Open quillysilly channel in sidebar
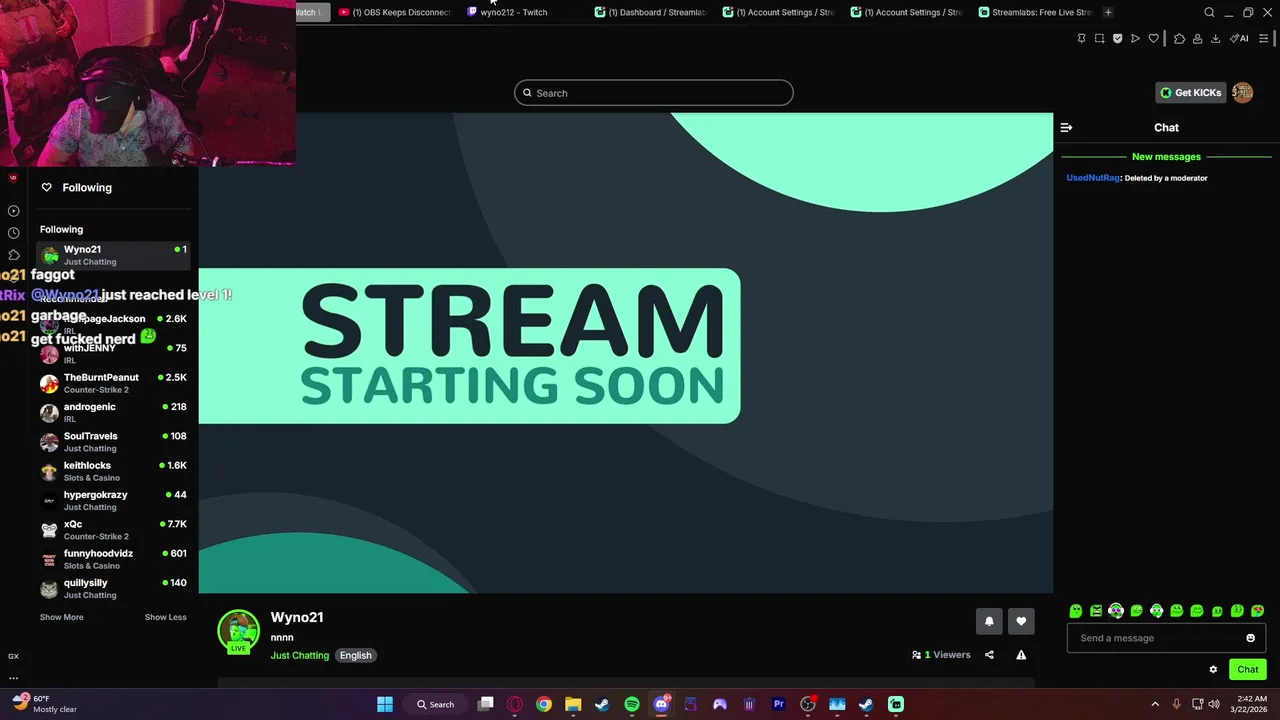Image resolution: width=1280 pixels, height=720 pixels. coord(113,588)
